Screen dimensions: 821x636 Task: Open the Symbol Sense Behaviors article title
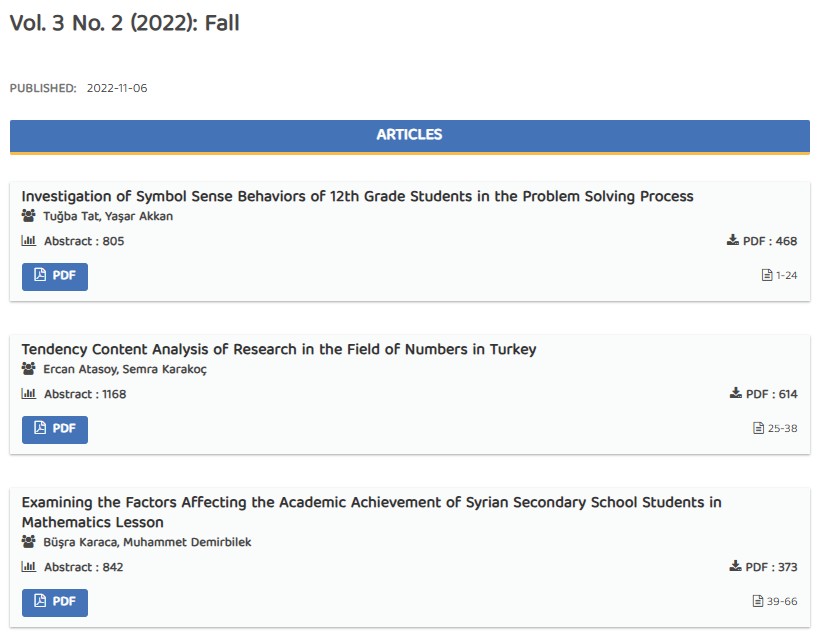(357, 196)
